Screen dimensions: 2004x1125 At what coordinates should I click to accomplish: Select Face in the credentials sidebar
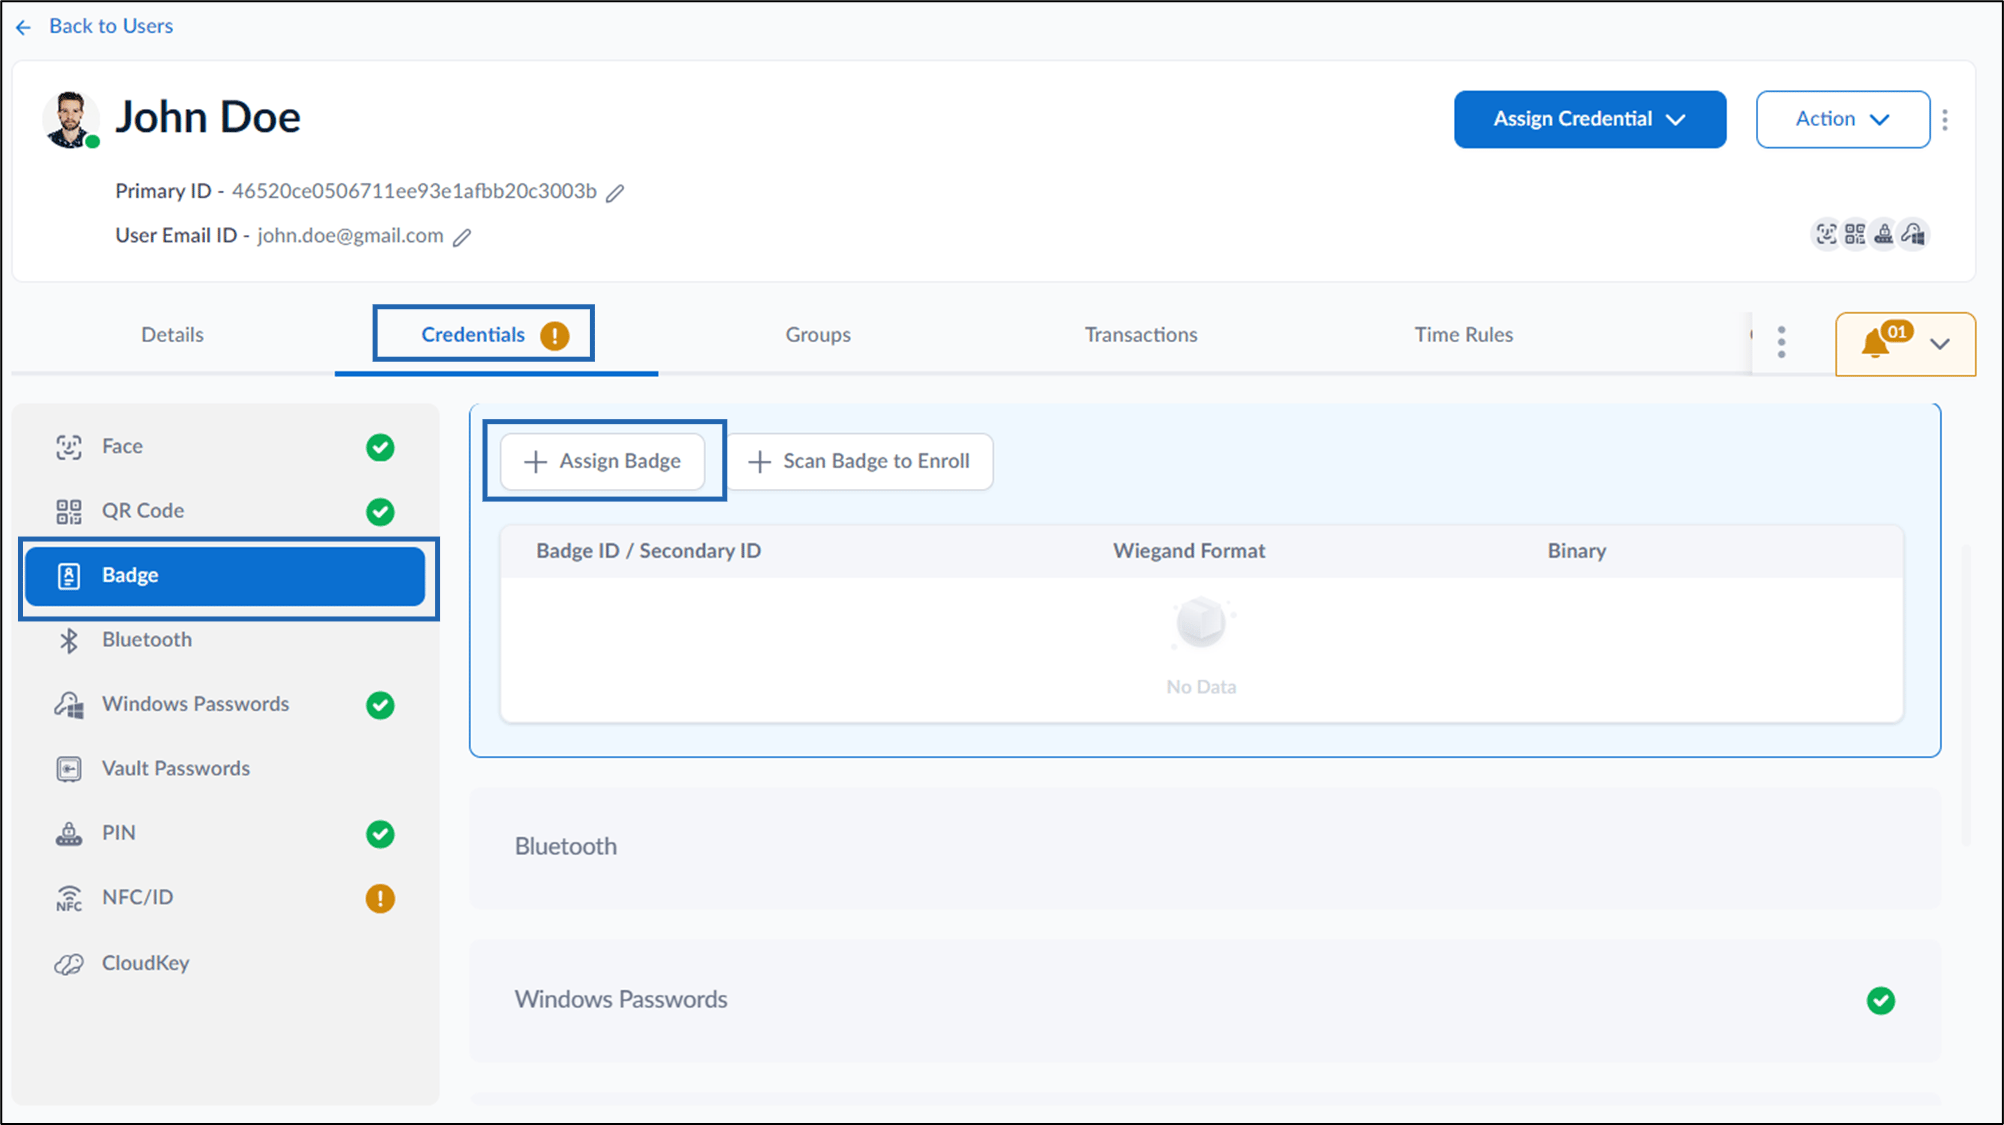pyautogui.click(x=225, y=447)
